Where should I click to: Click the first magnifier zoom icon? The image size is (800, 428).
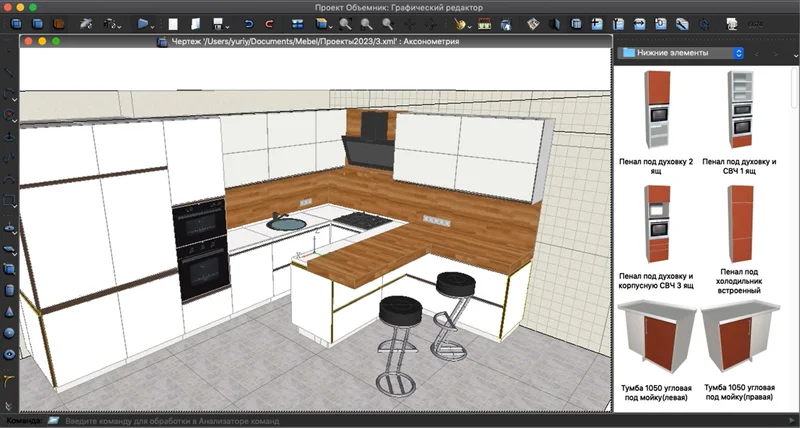[346, 22]
